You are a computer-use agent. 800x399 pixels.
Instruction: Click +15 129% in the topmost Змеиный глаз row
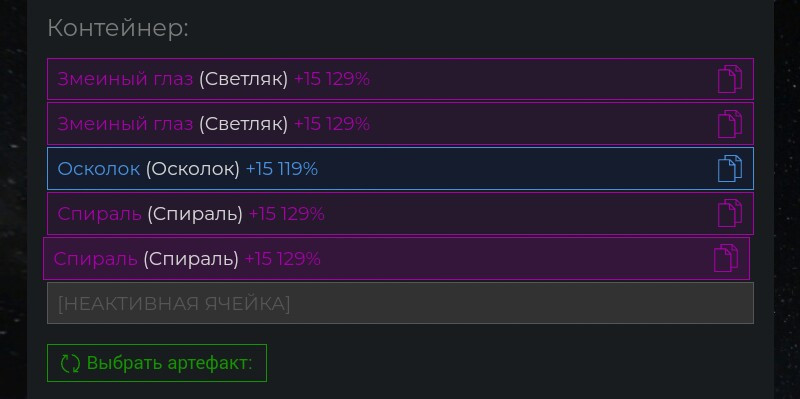click(x=332, y=79)
